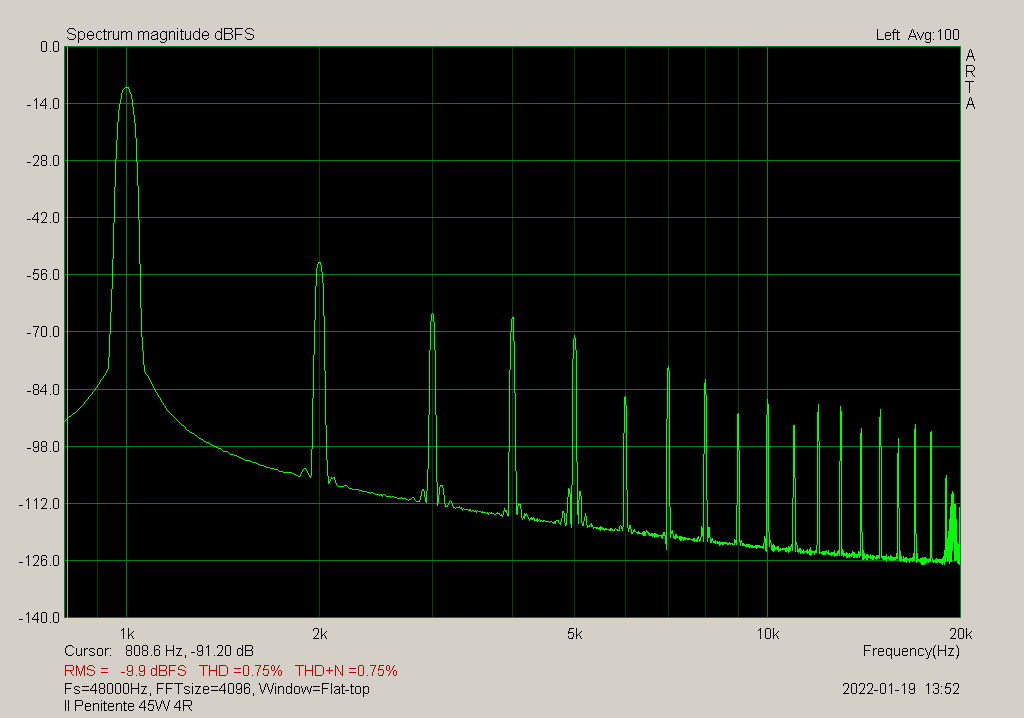Click the 'THD+N =0.75%' readout

[x=346, y=671]
